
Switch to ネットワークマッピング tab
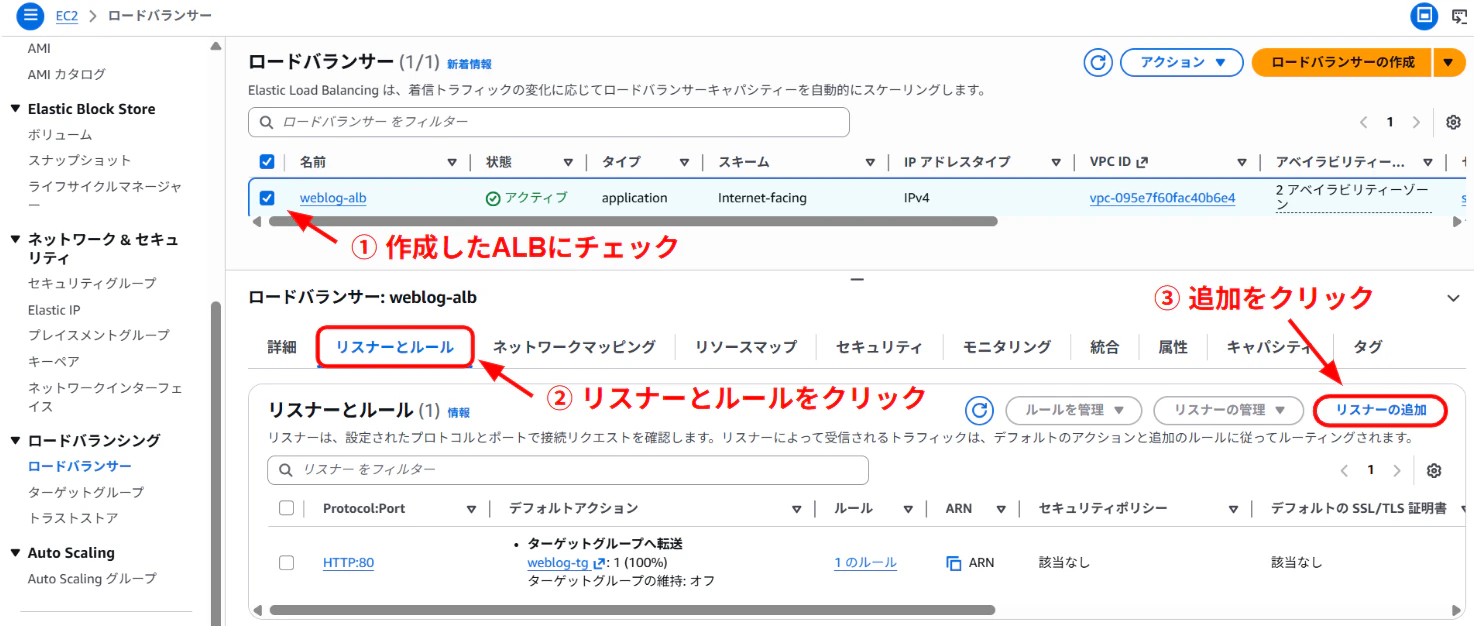[574, 347]
